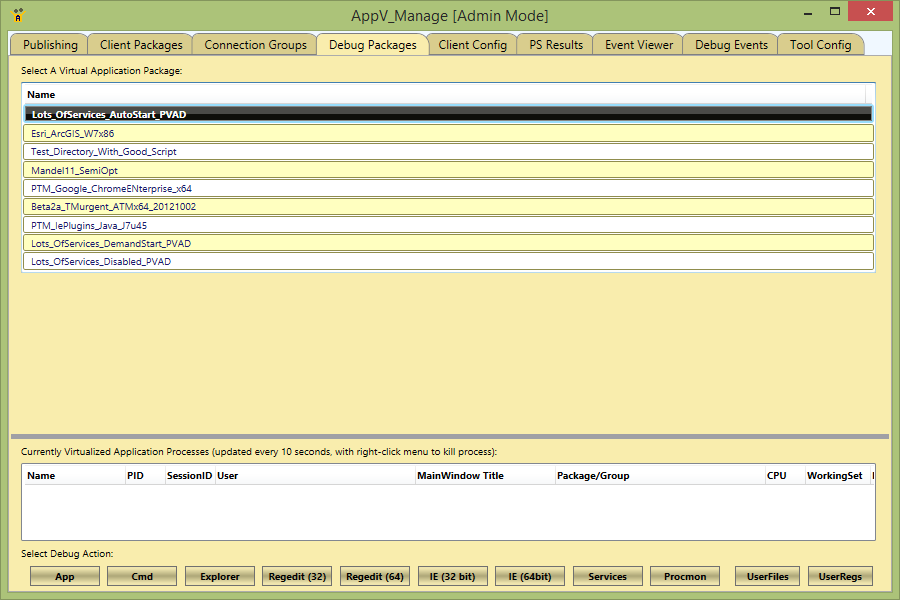The image size is (900, 600).
Task: Open the Event Viewer tab
Action: click(638, 45)
